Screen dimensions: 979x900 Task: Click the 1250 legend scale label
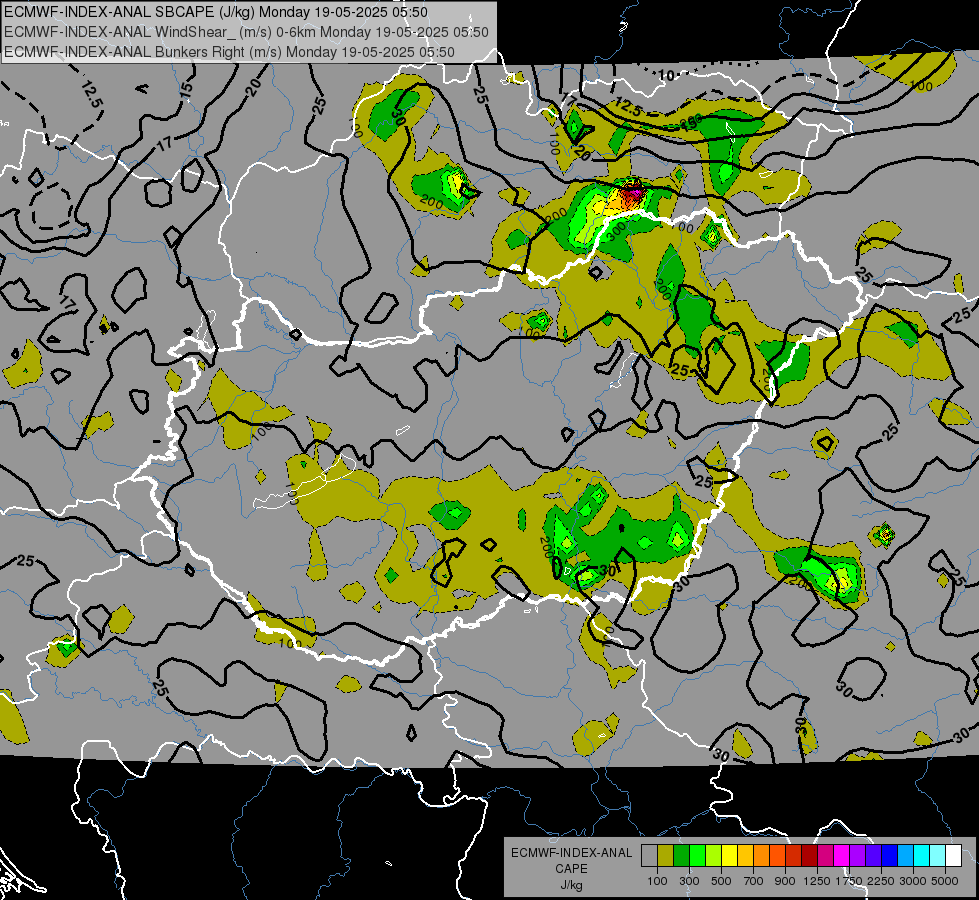click(817, 881)
